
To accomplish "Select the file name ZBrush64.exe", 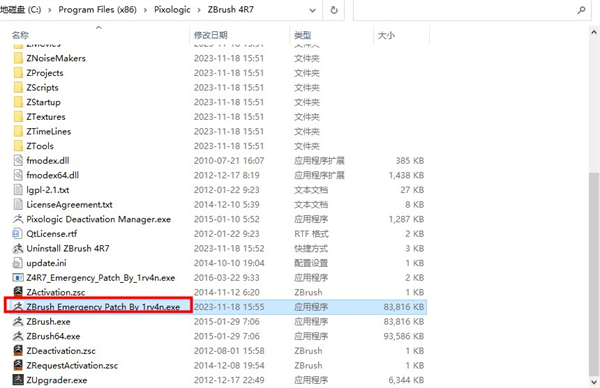I will tap(53, 336).
